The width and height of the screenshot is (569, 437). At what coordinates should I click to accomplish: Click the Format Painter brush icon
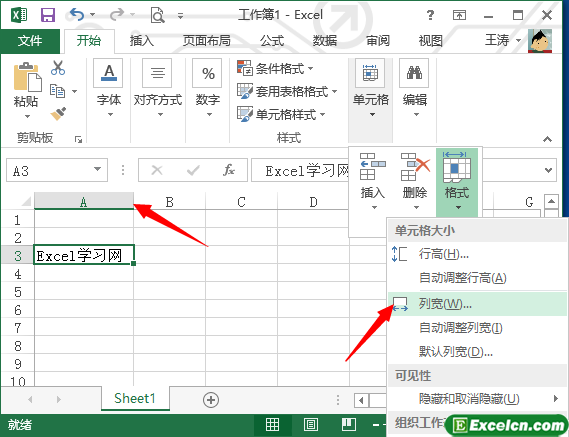[x=58, y=114]
